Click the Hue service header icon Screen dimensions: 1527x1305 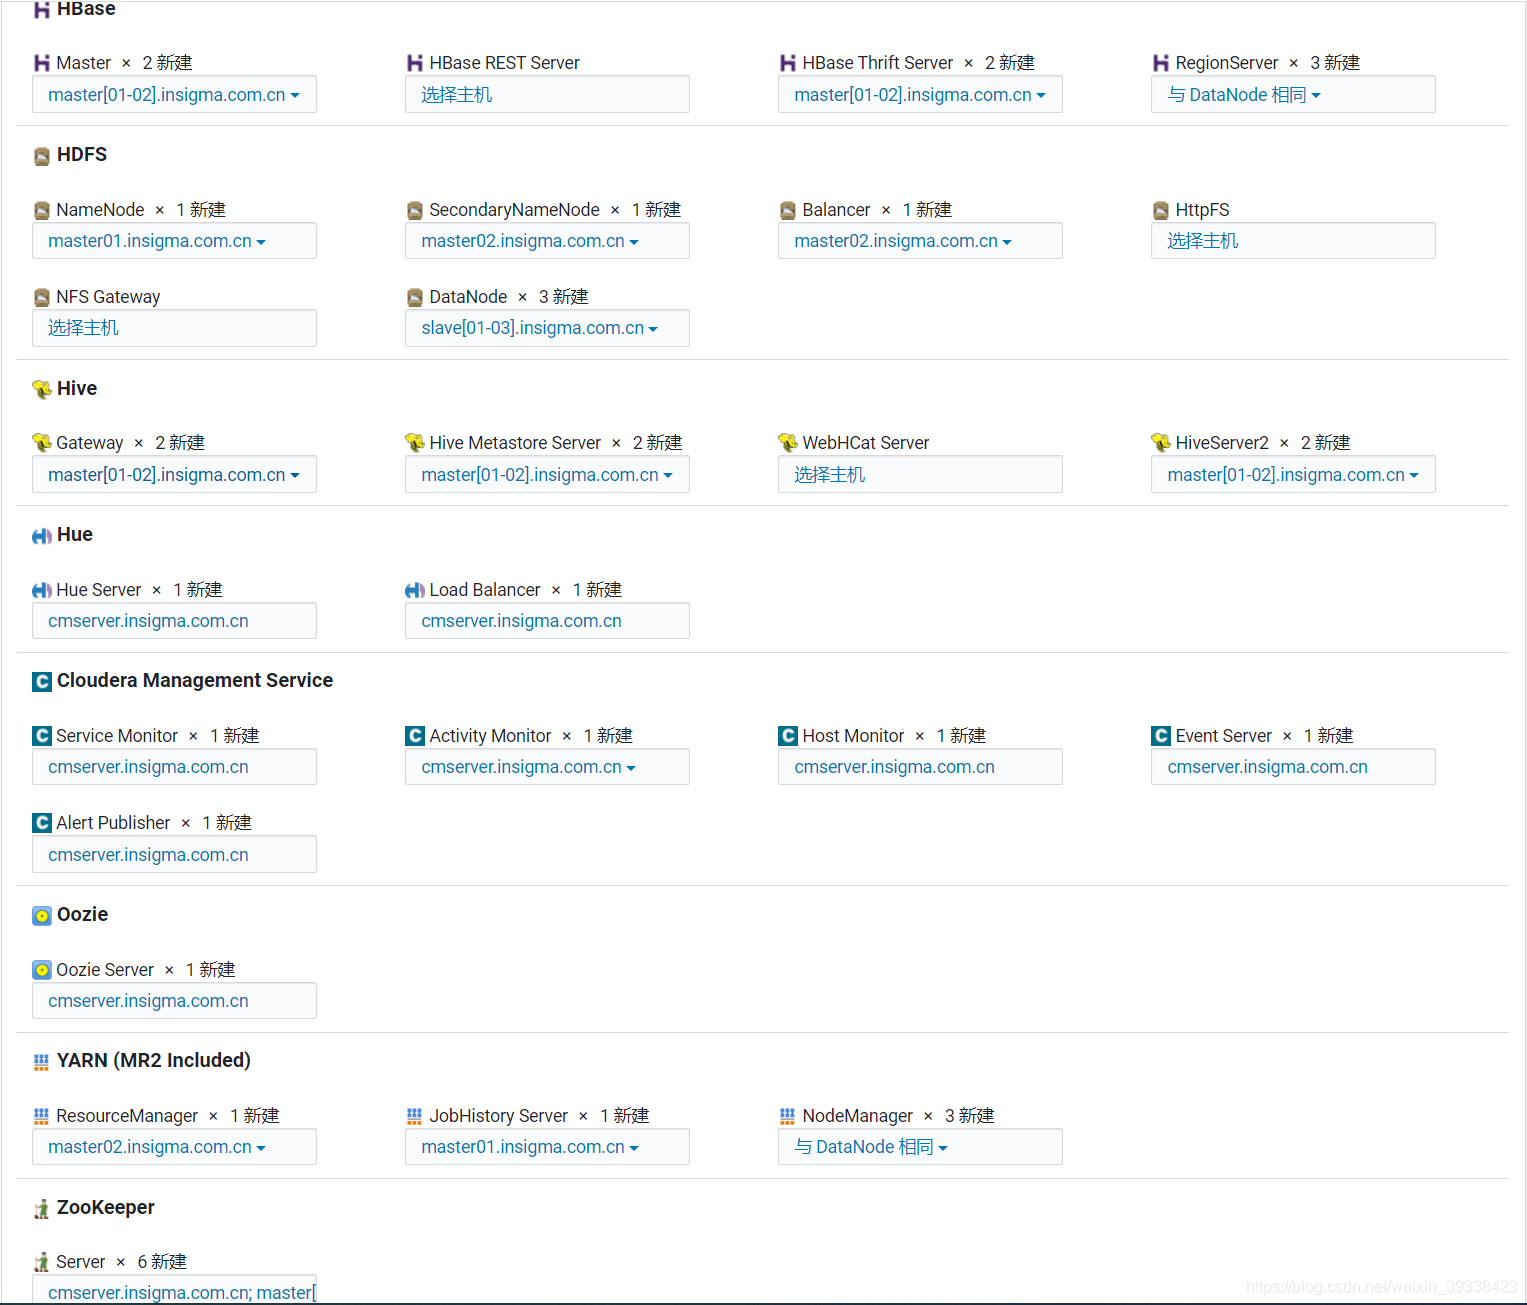[x=42, y=536]
